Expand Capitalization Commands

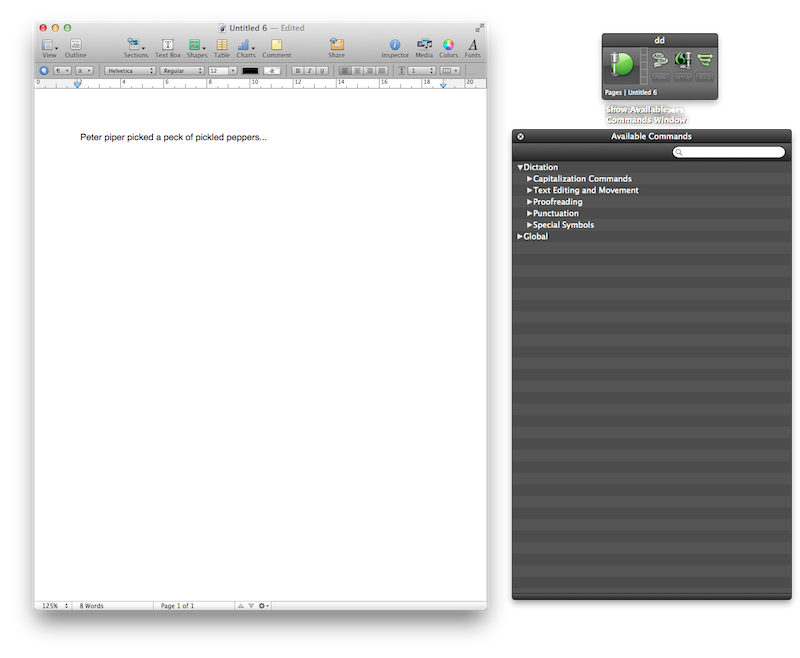pos(530,179)
